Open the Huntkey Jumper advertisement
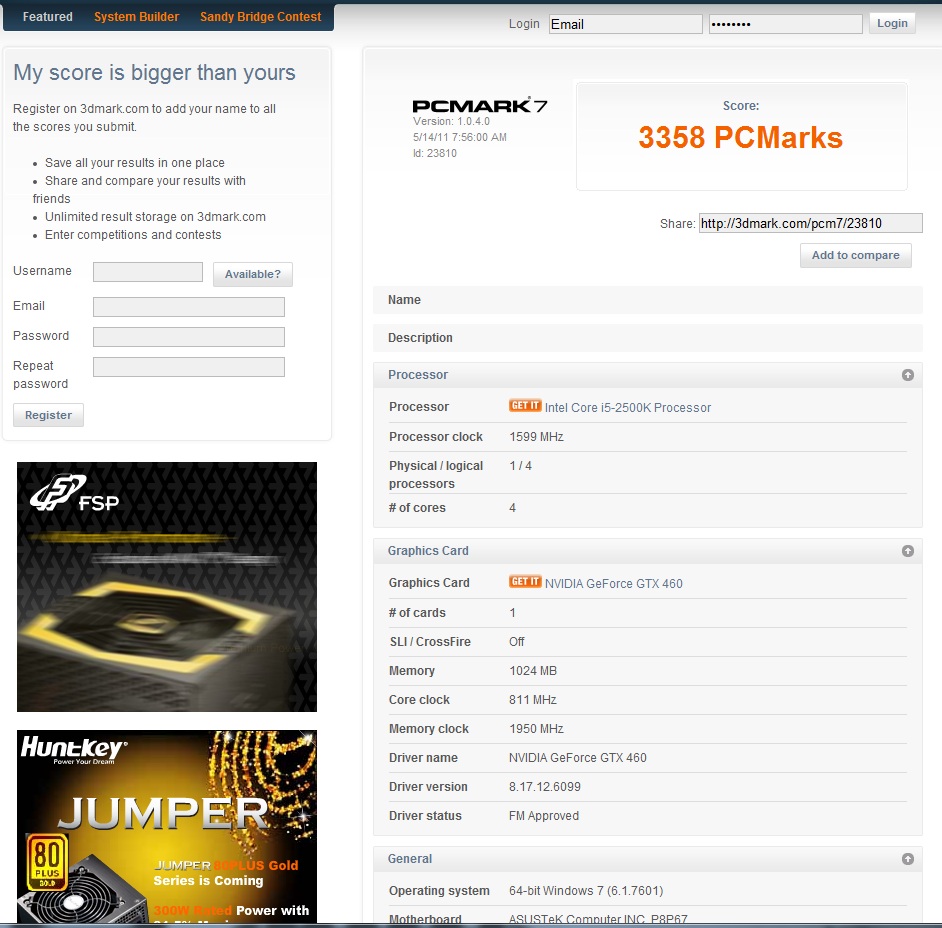This screenshot has height=928, width=942. click(167, 826)
